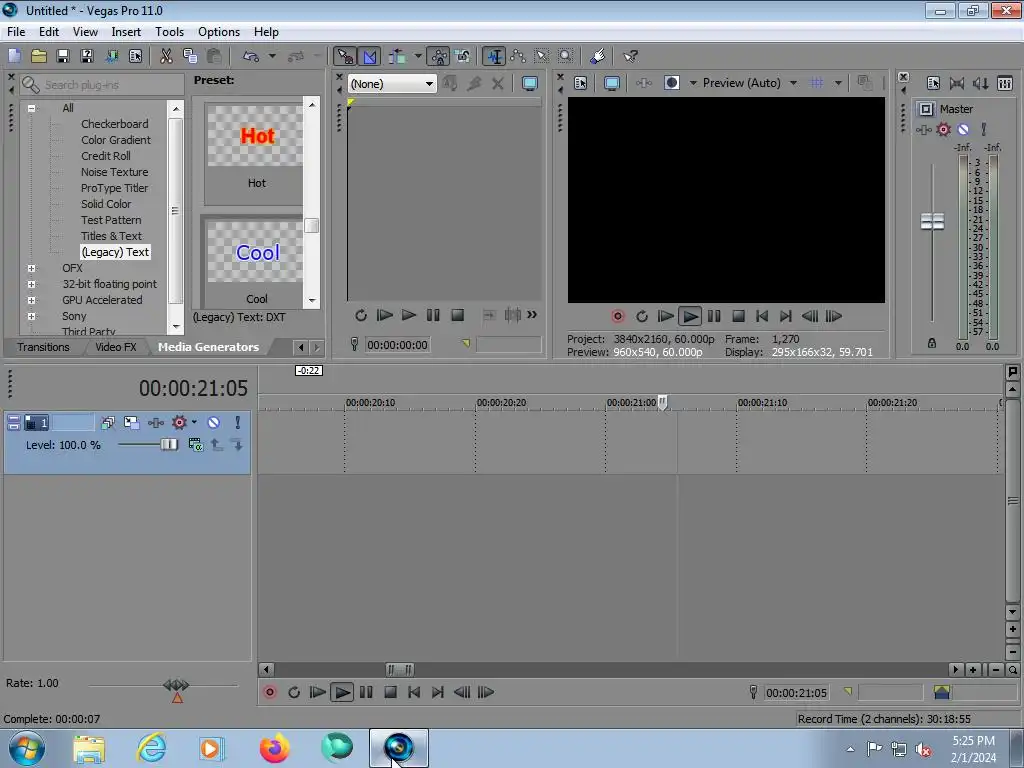The width and height of the screenshot is (1024, 768).
Task: Select the Normal Edit tool
Action: (494, 56)
